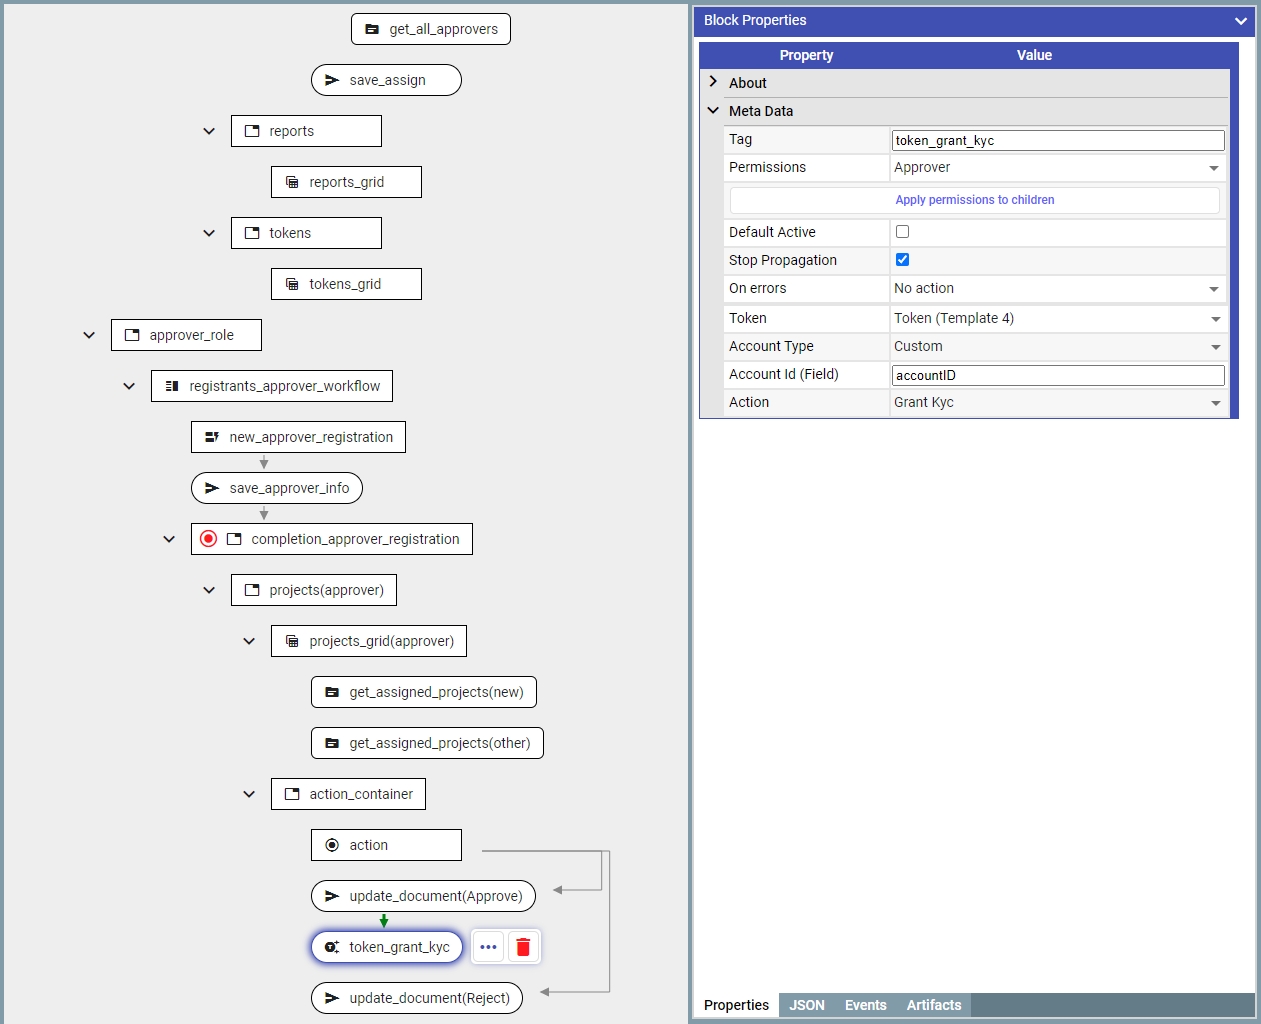Image resolution: width=1261 pixels, height=1024 pixels.
Task: Click the radio icon on action block
Action: 332,845
